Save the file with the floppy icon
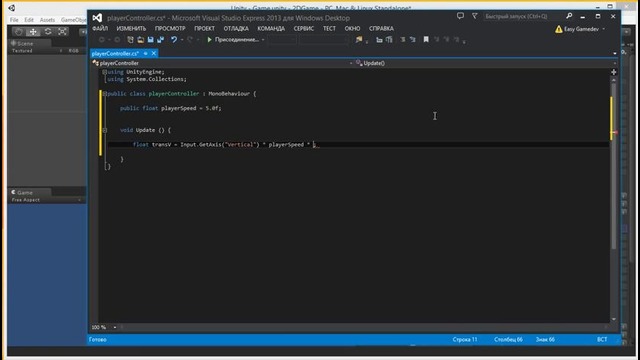640x360 pixels. click(x=151, y=40)
